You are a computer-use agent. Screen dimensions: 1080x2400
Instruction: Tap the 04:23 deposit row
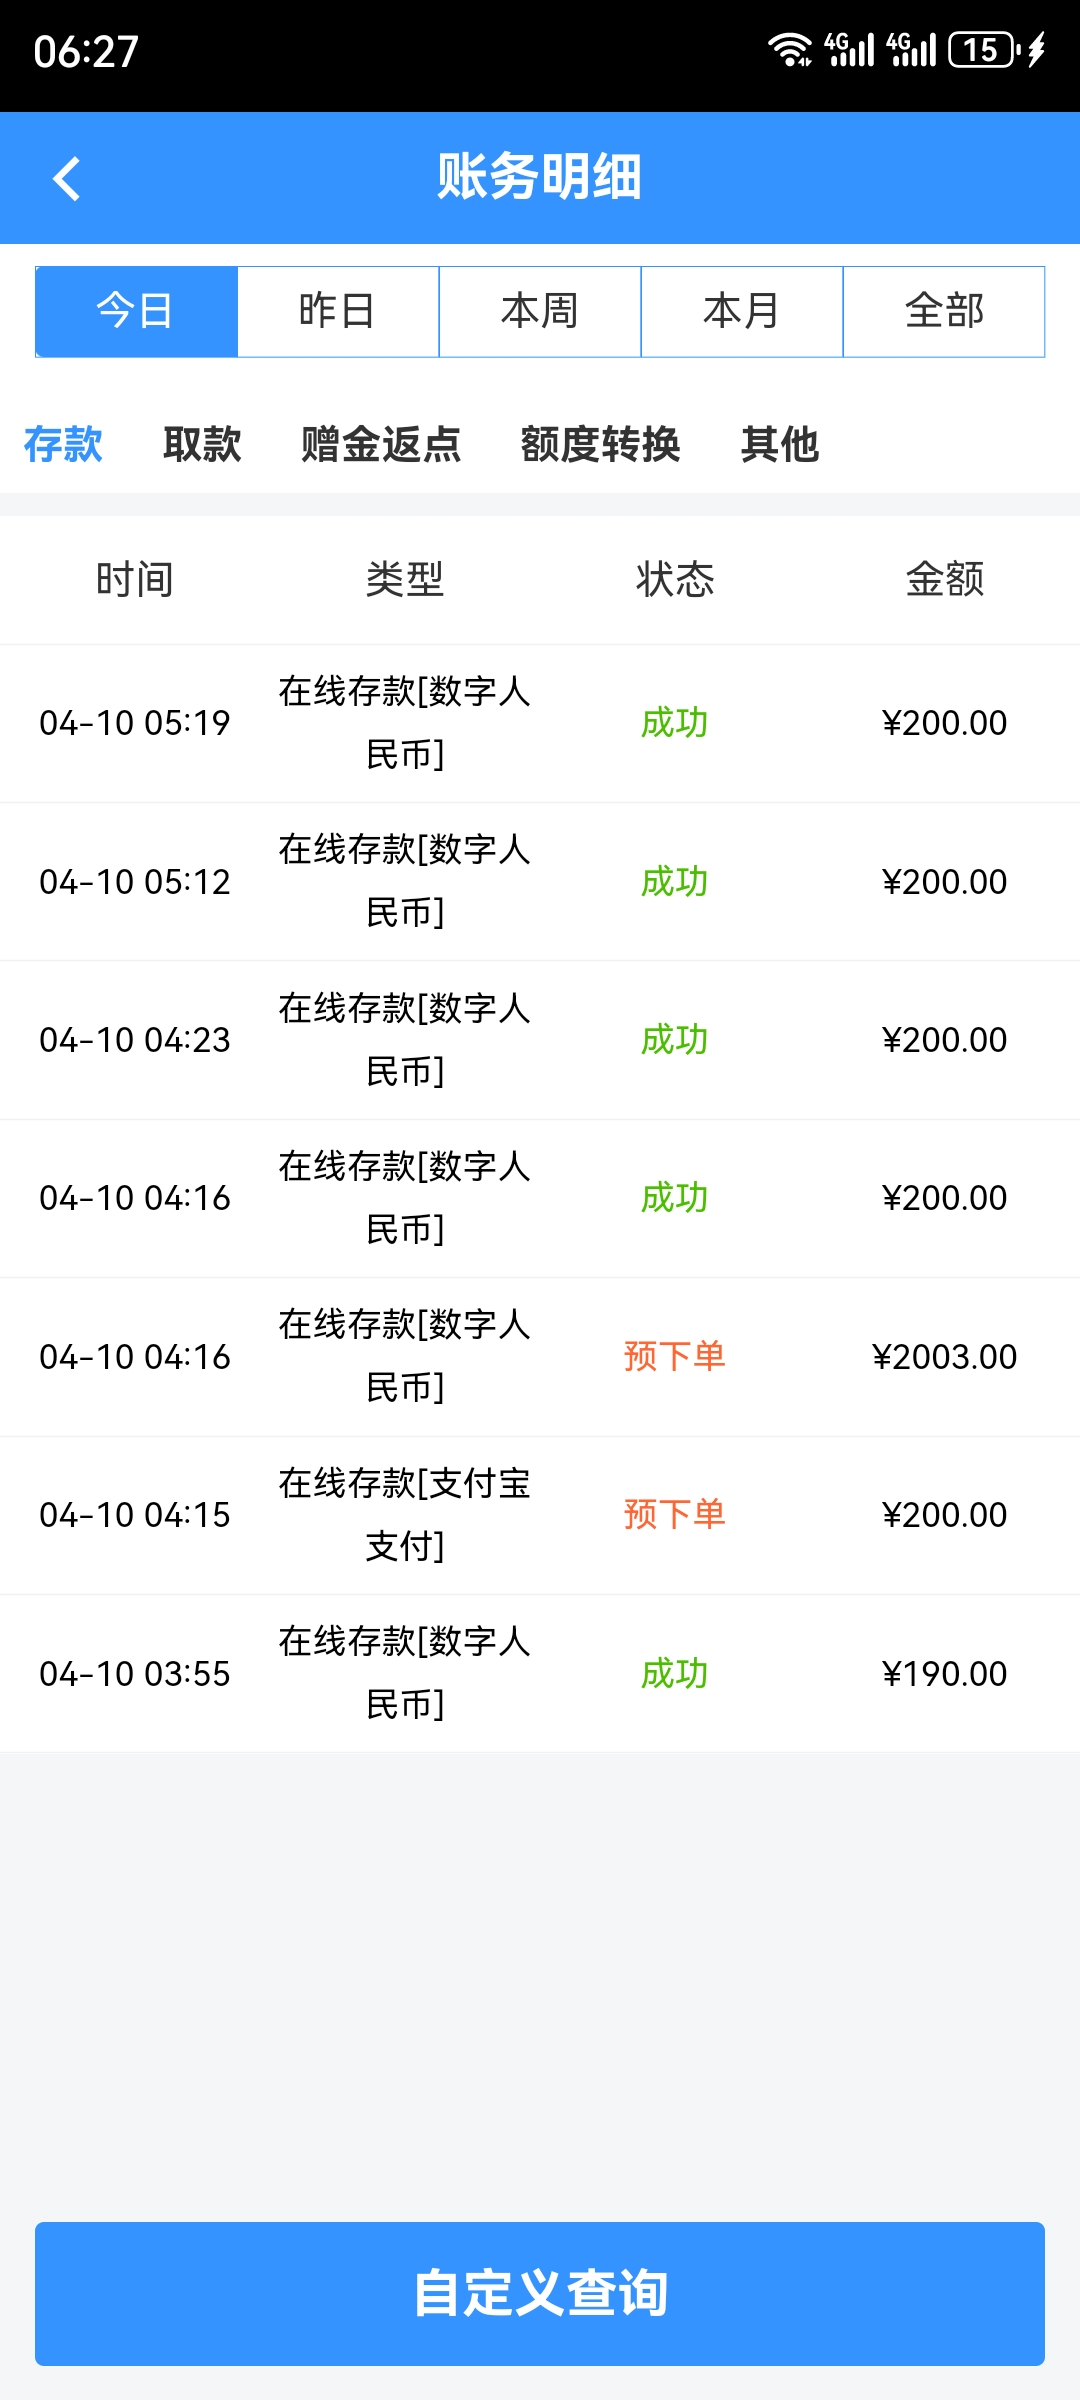pyautogui.click(x=540, y=1040)
